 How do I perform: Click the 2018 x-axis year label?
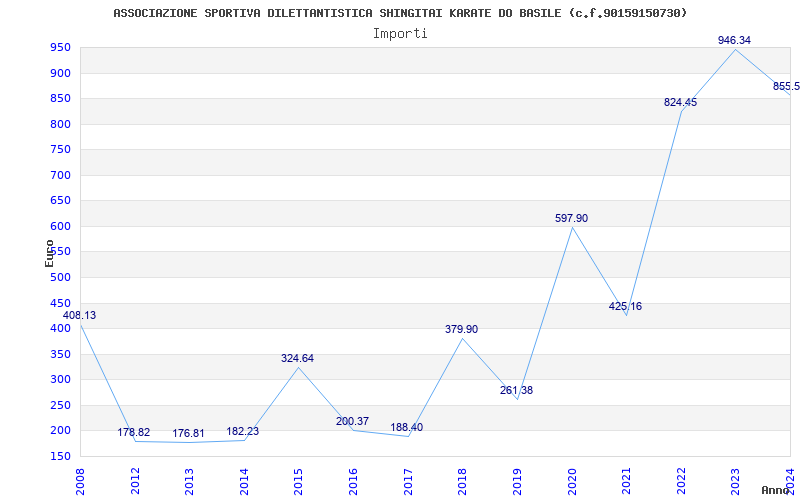[x=462, y=481]
